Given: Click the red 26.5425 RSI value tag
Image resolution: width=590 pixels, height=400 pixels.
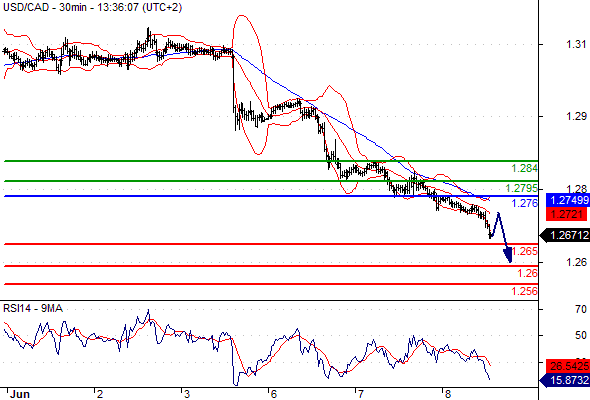Looking at the screenshot, I should point(568,366).
